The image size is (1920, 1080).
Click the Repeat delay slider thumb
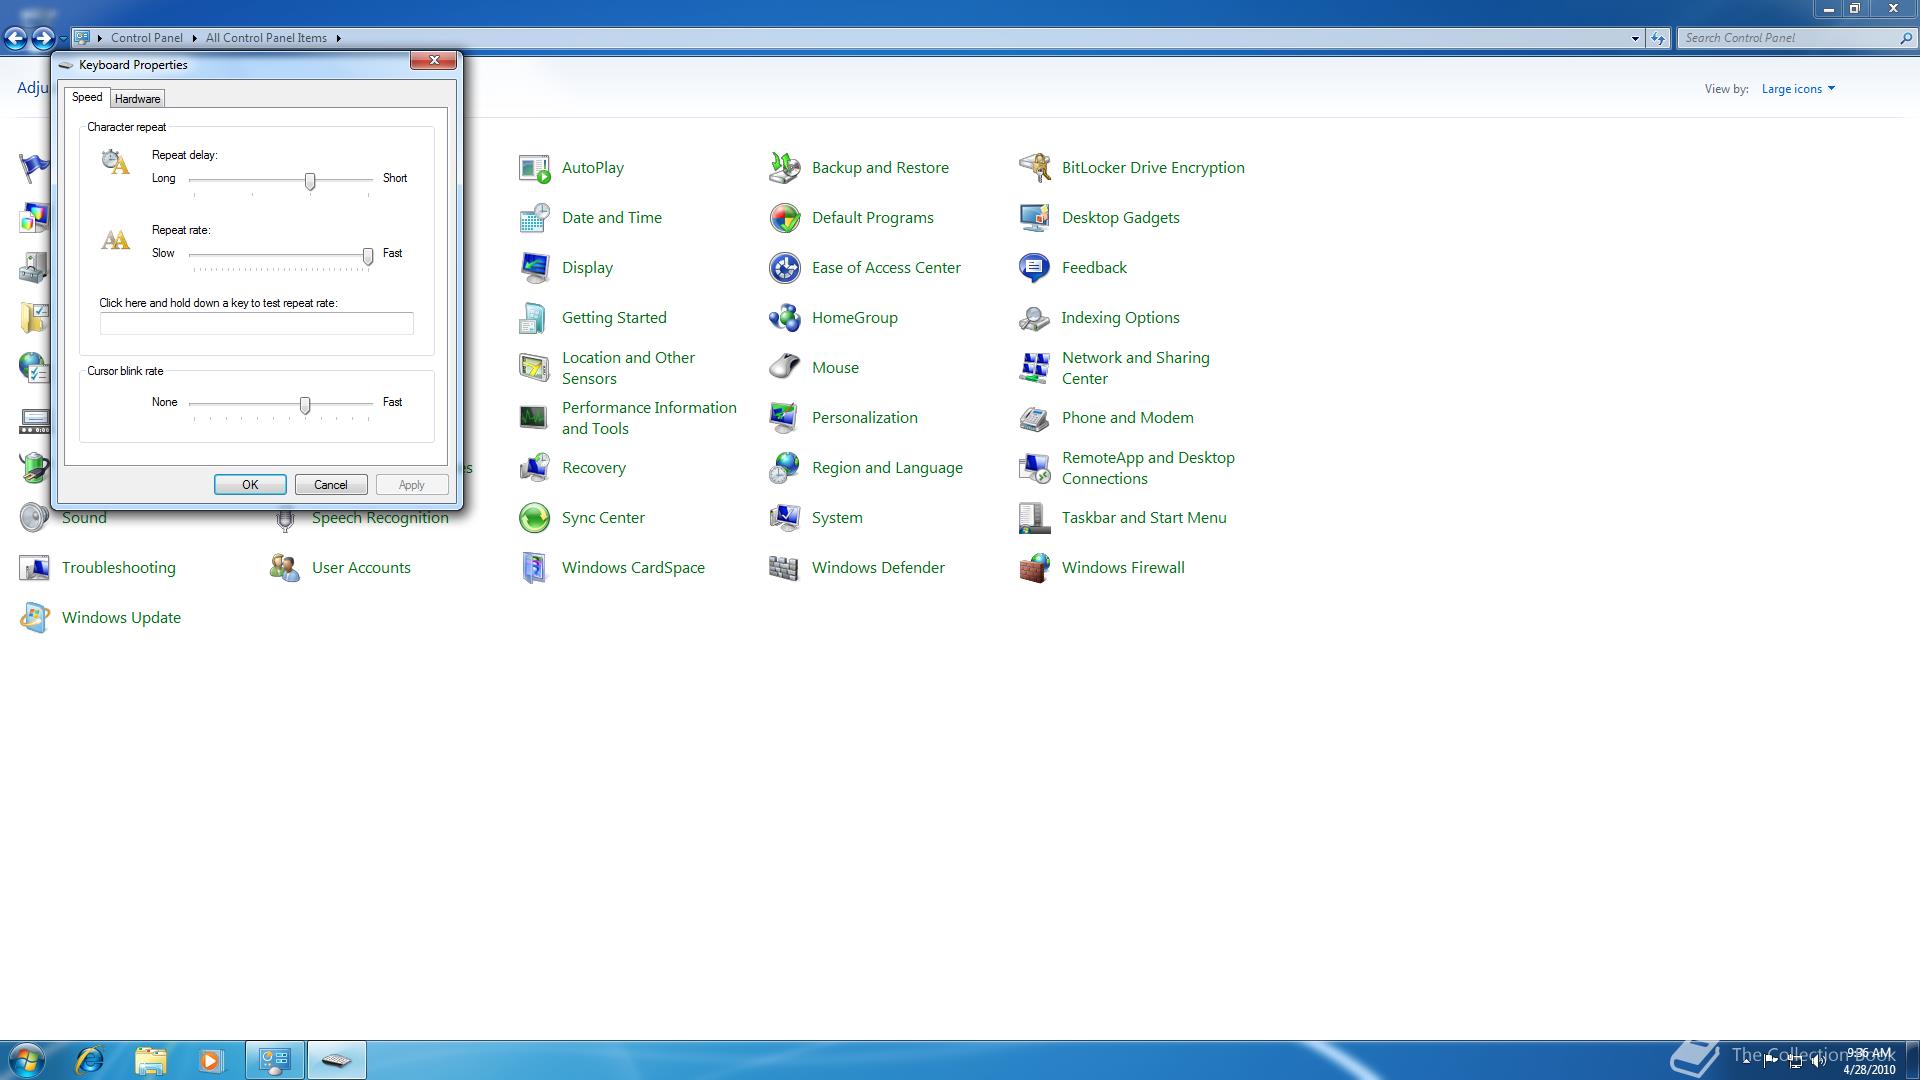pos(310,181)
